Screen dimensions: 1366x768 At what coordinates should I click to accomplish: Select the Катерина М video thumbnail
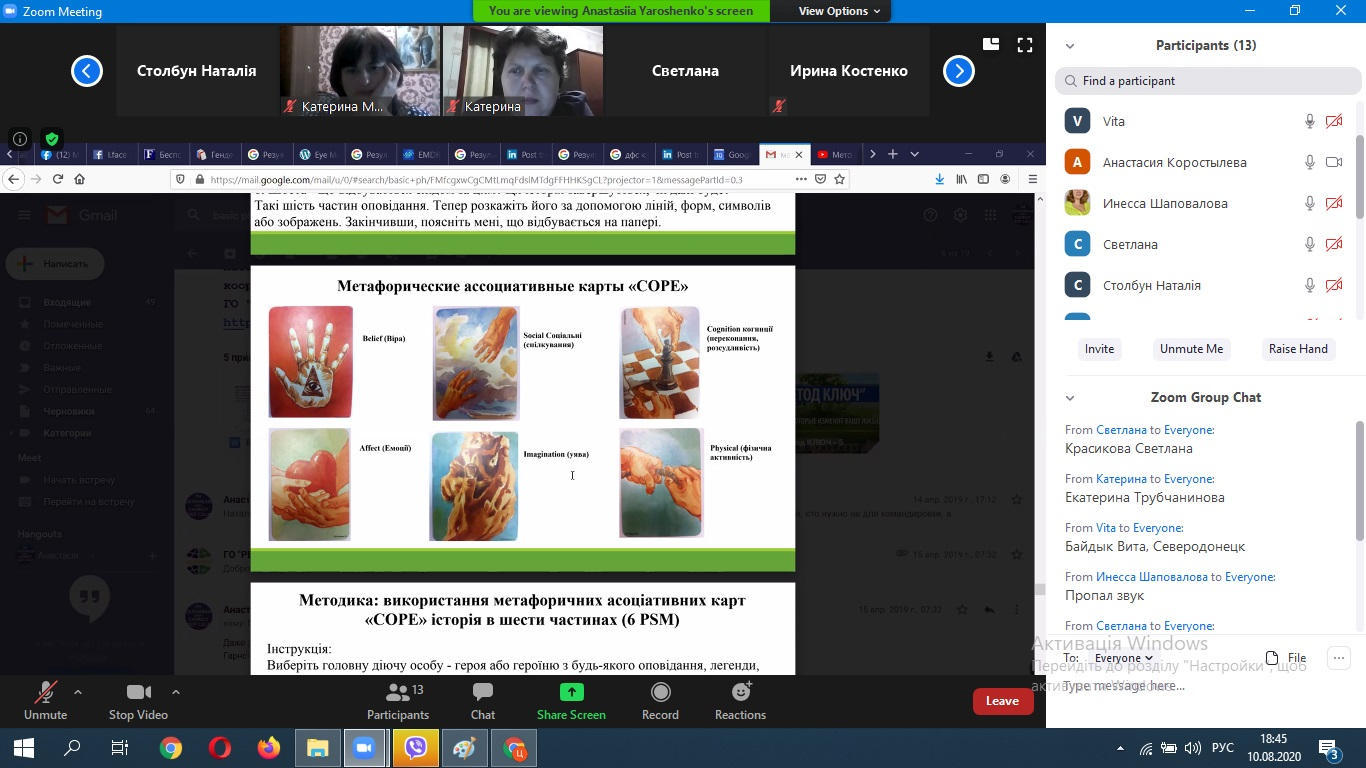(x=360, y=71)
